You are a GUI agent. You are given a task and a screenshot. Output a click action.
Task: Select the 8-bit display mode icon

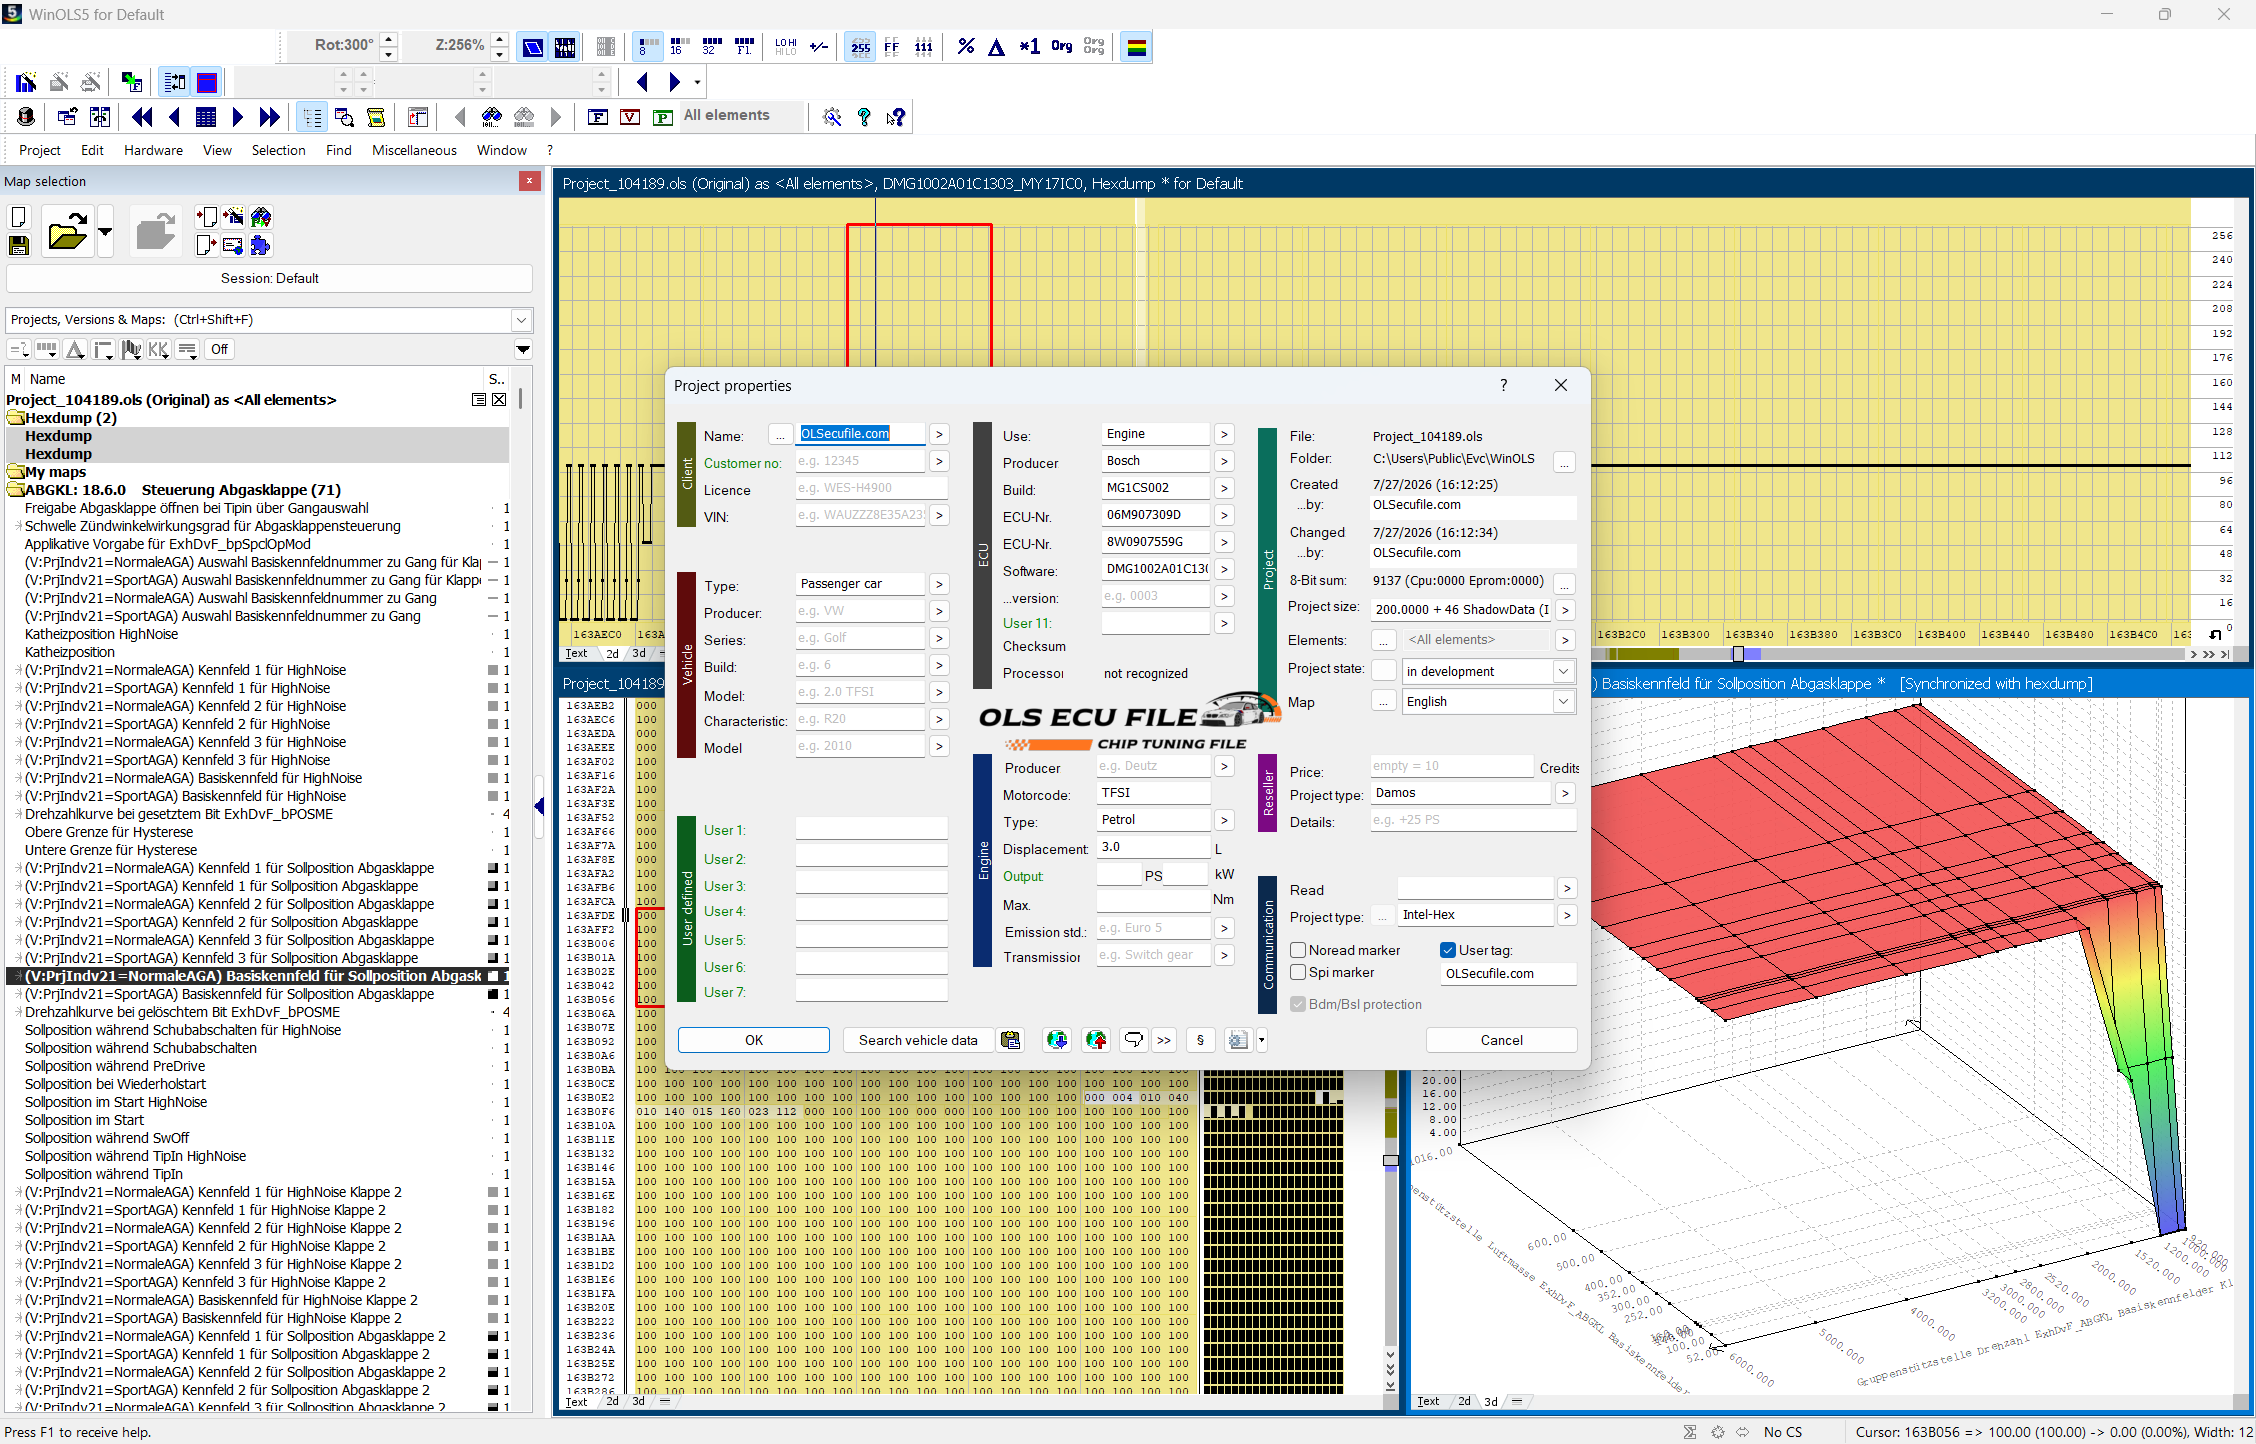[x=648, y=47]
